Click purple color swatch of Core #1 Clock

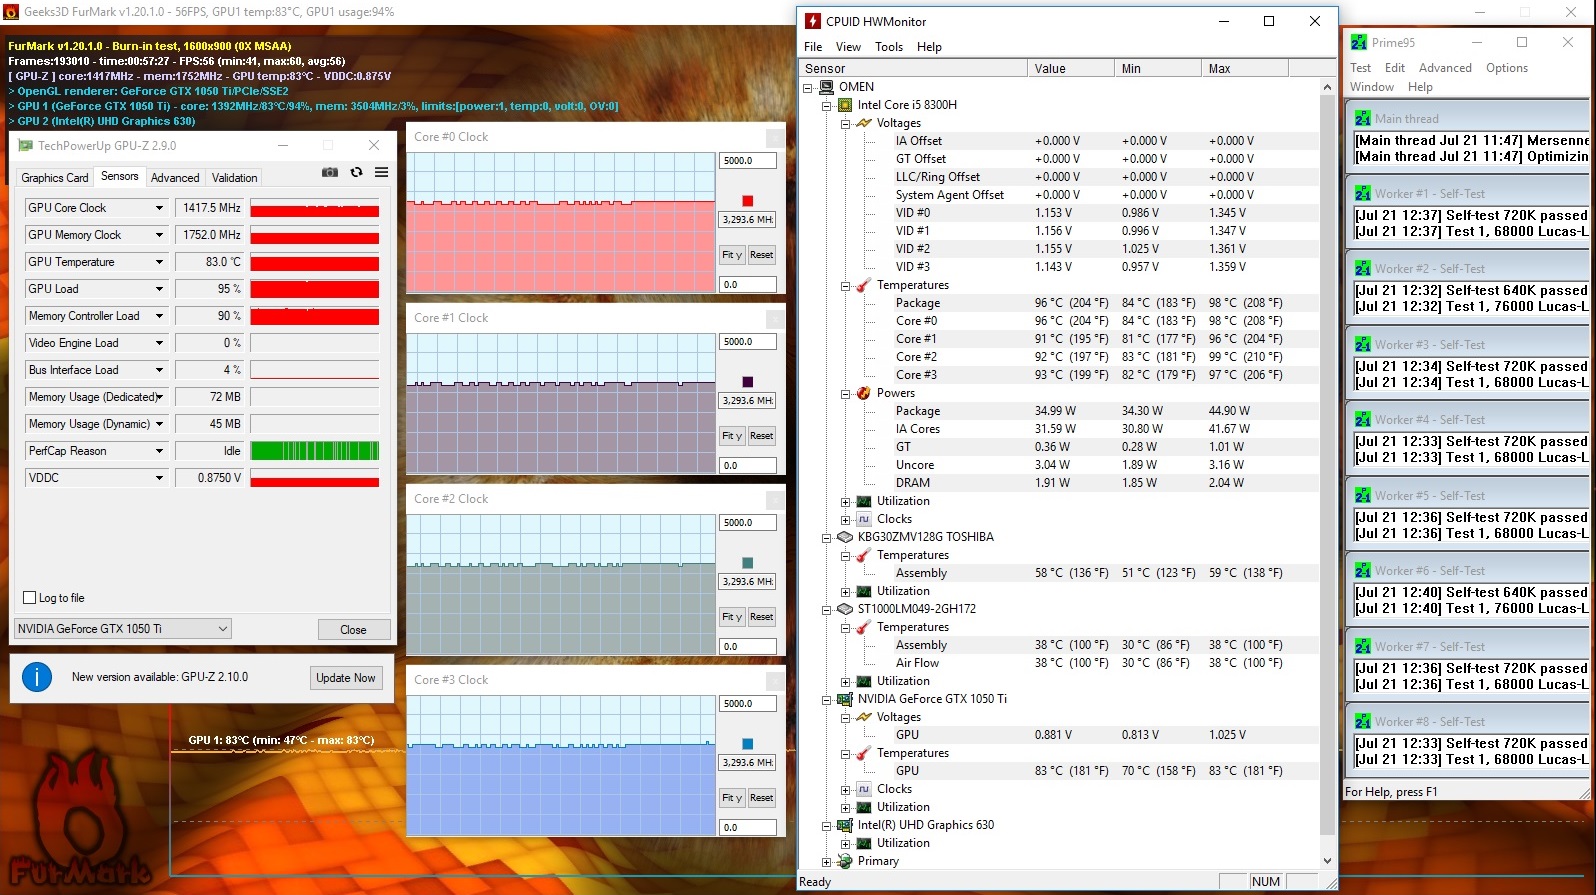(747, 382)
